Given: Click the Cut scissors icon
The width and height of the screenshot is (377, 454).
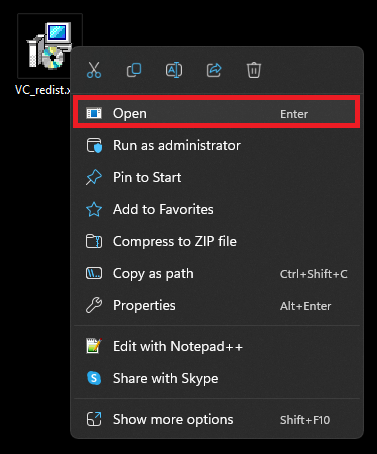Looking at the screenshot, I should tap(94, 70).
